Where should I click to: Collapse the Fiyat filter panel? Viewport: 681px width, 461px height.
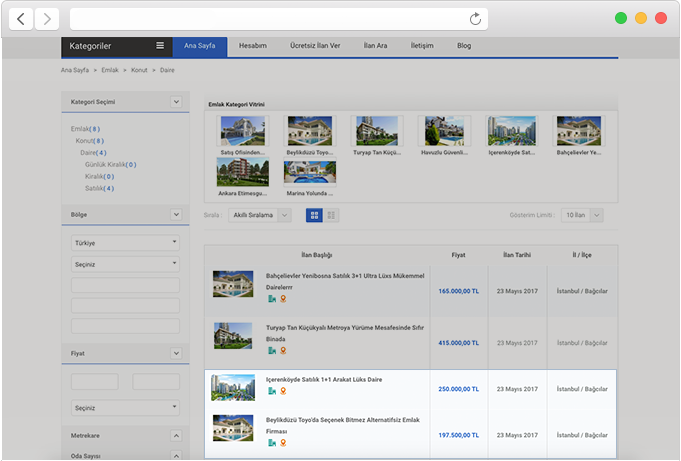176,354
